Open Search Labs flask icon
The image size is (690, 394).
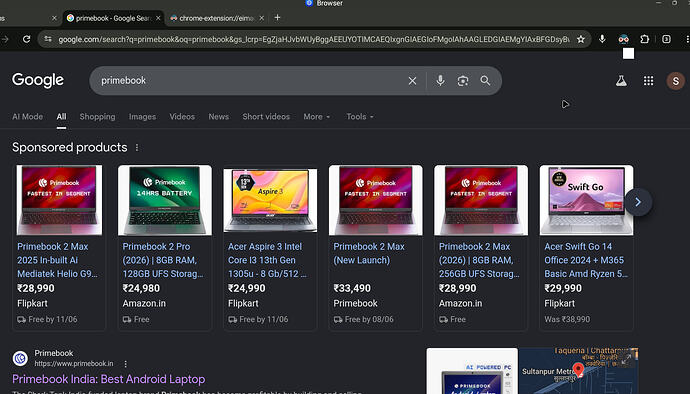click(x=621, y=81)
